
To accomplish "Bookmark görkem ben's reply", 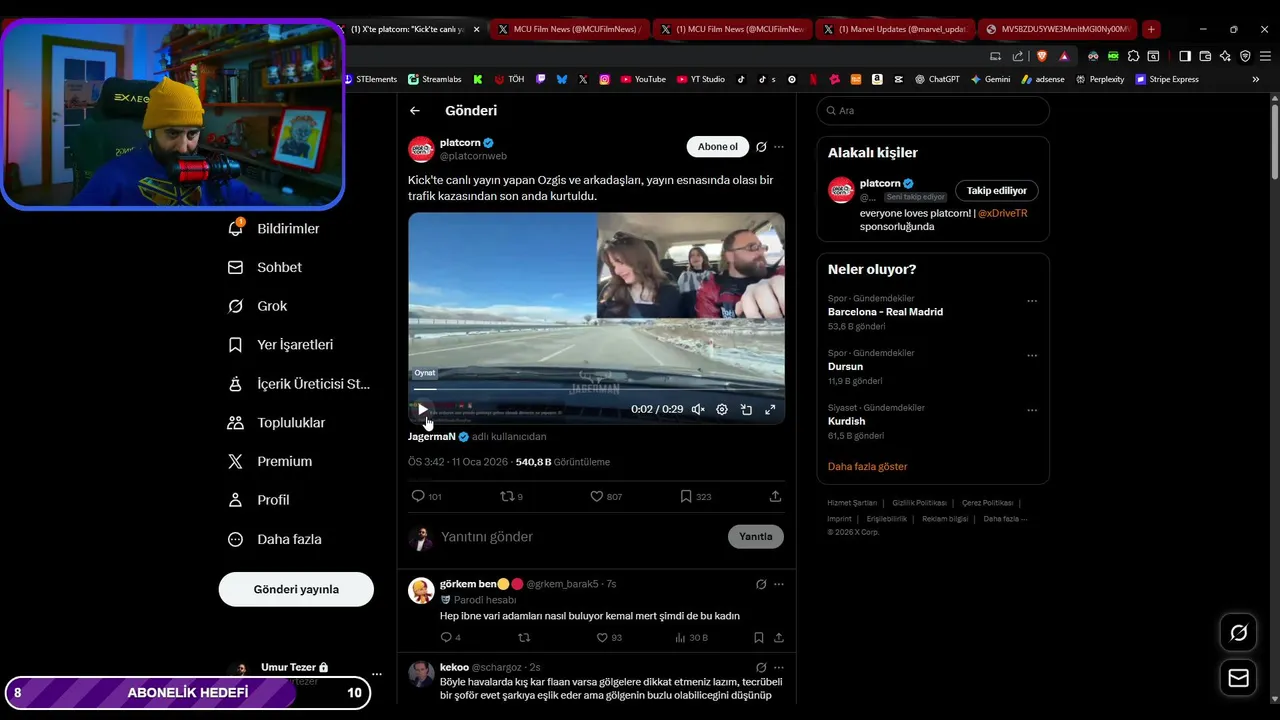I will pyautogui.click(x=759, y=638).
